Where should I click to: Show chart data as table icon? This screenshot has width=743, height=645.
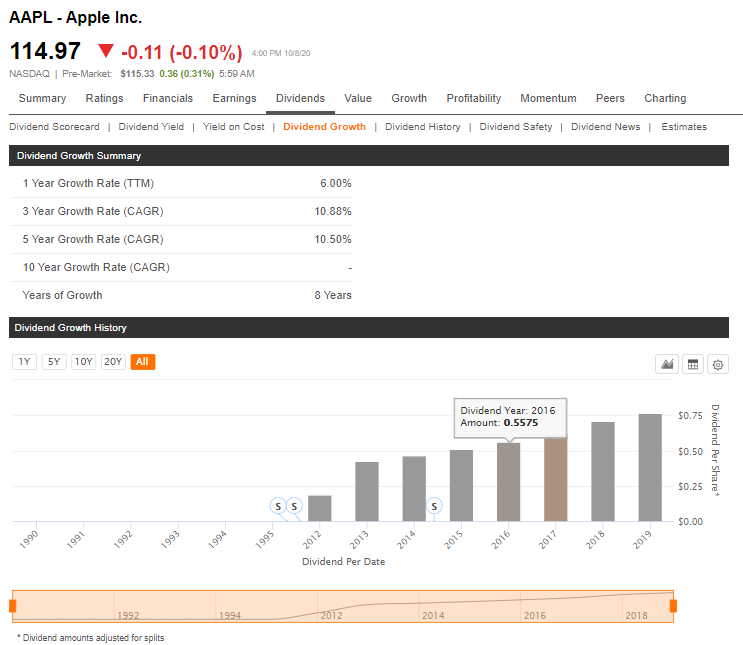[x=693, y=364]
